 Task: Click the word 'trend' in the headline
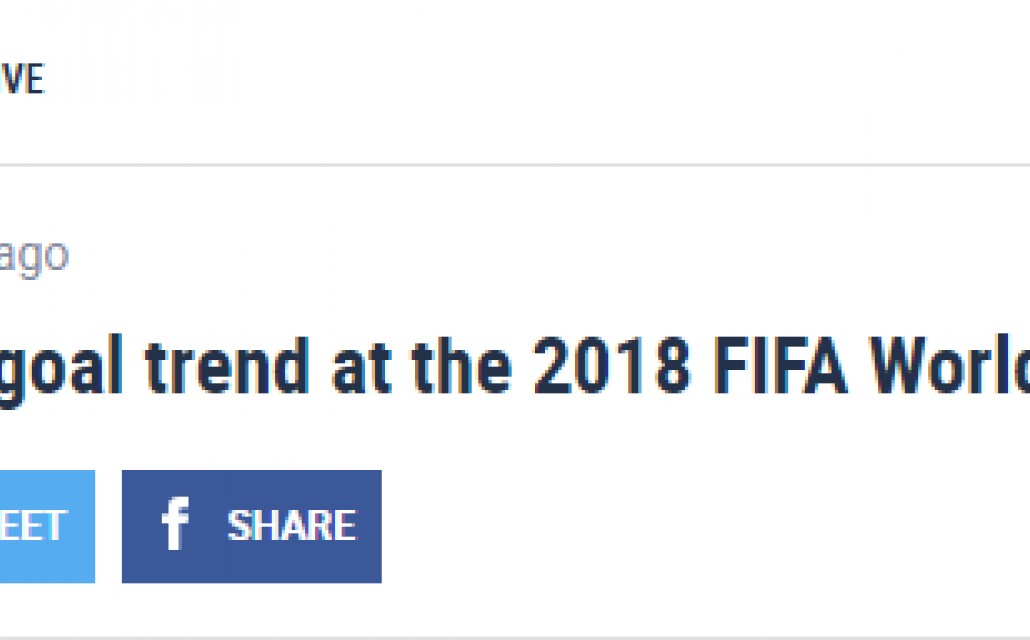(227, 365)
